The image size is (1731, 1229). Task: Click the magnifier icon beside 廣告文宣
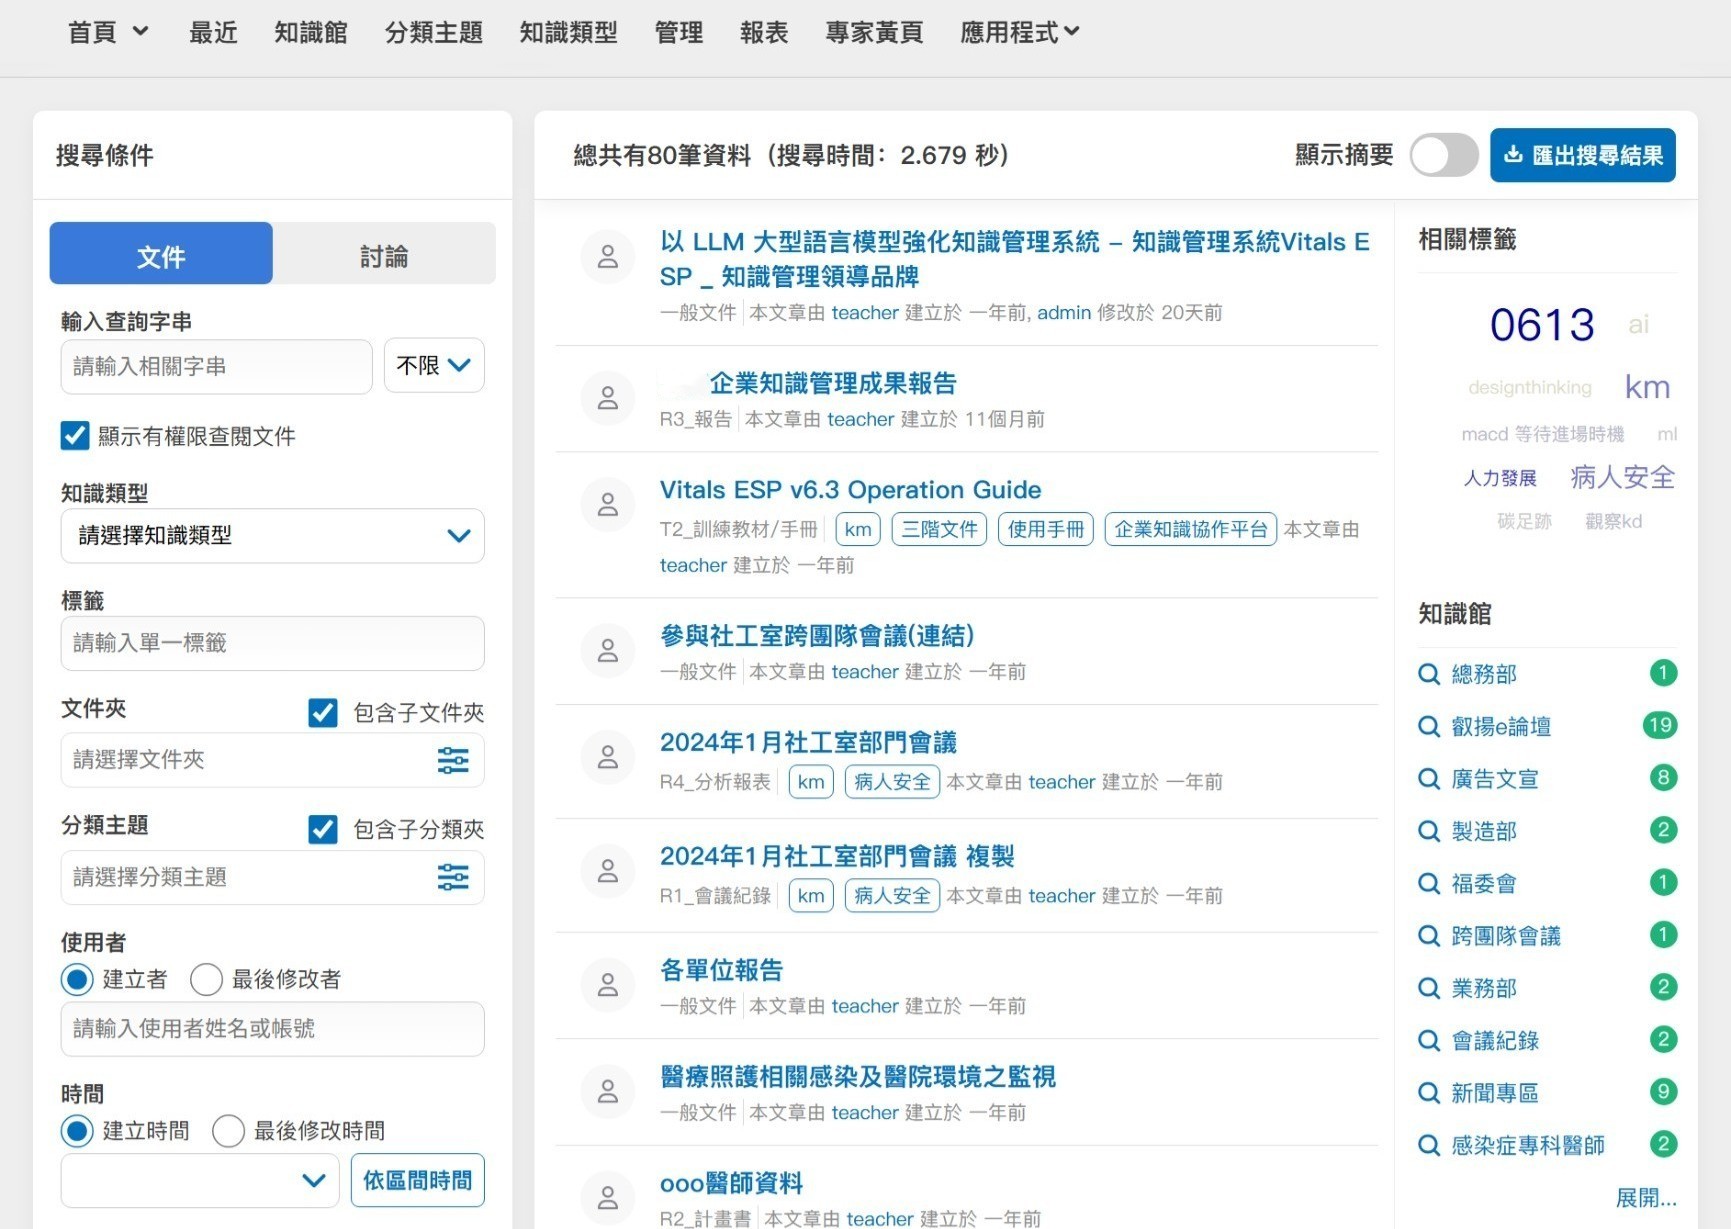click(x=1429, y=779)
